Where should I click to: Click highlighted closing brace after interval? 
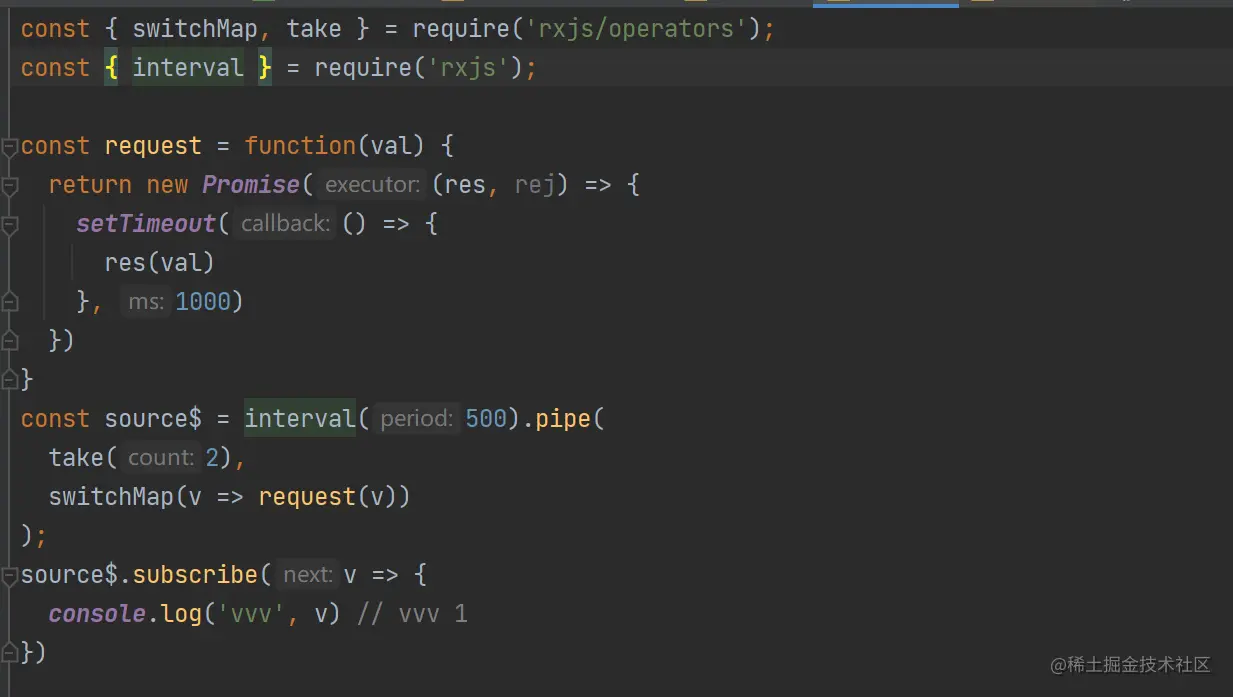[265, 68]
